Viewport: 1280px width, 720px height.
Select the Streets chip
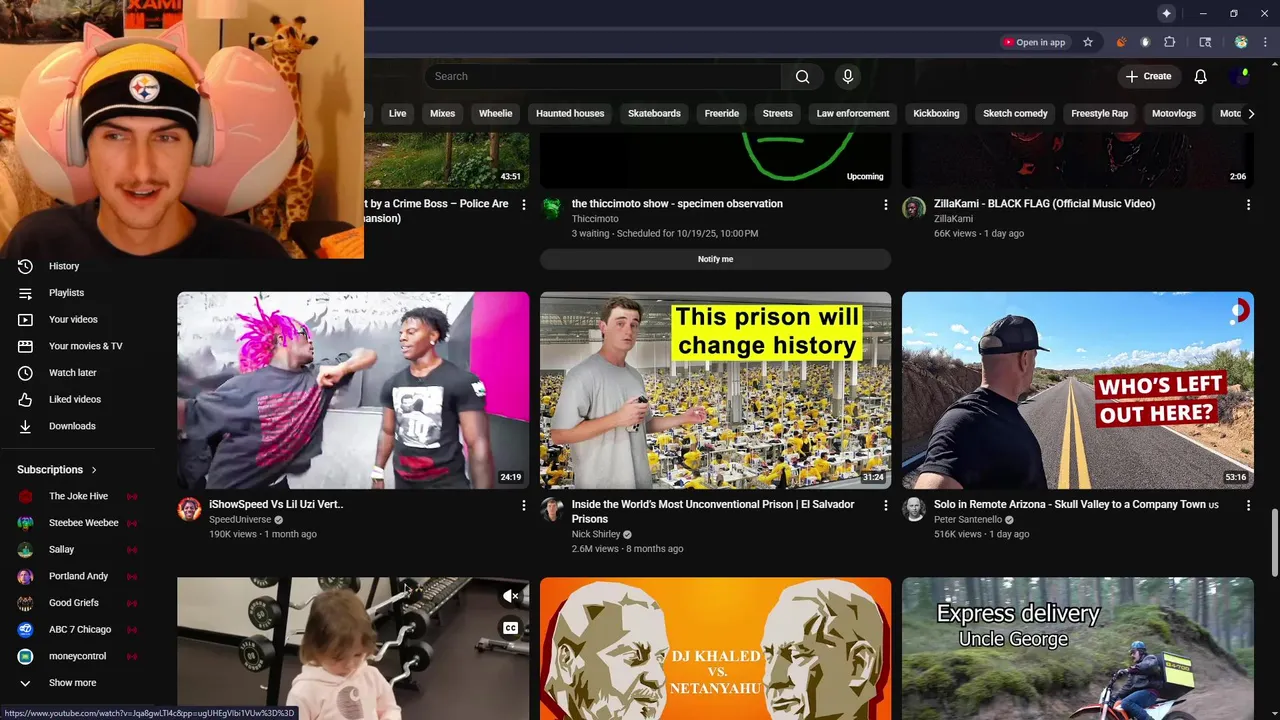pos(778,114)
